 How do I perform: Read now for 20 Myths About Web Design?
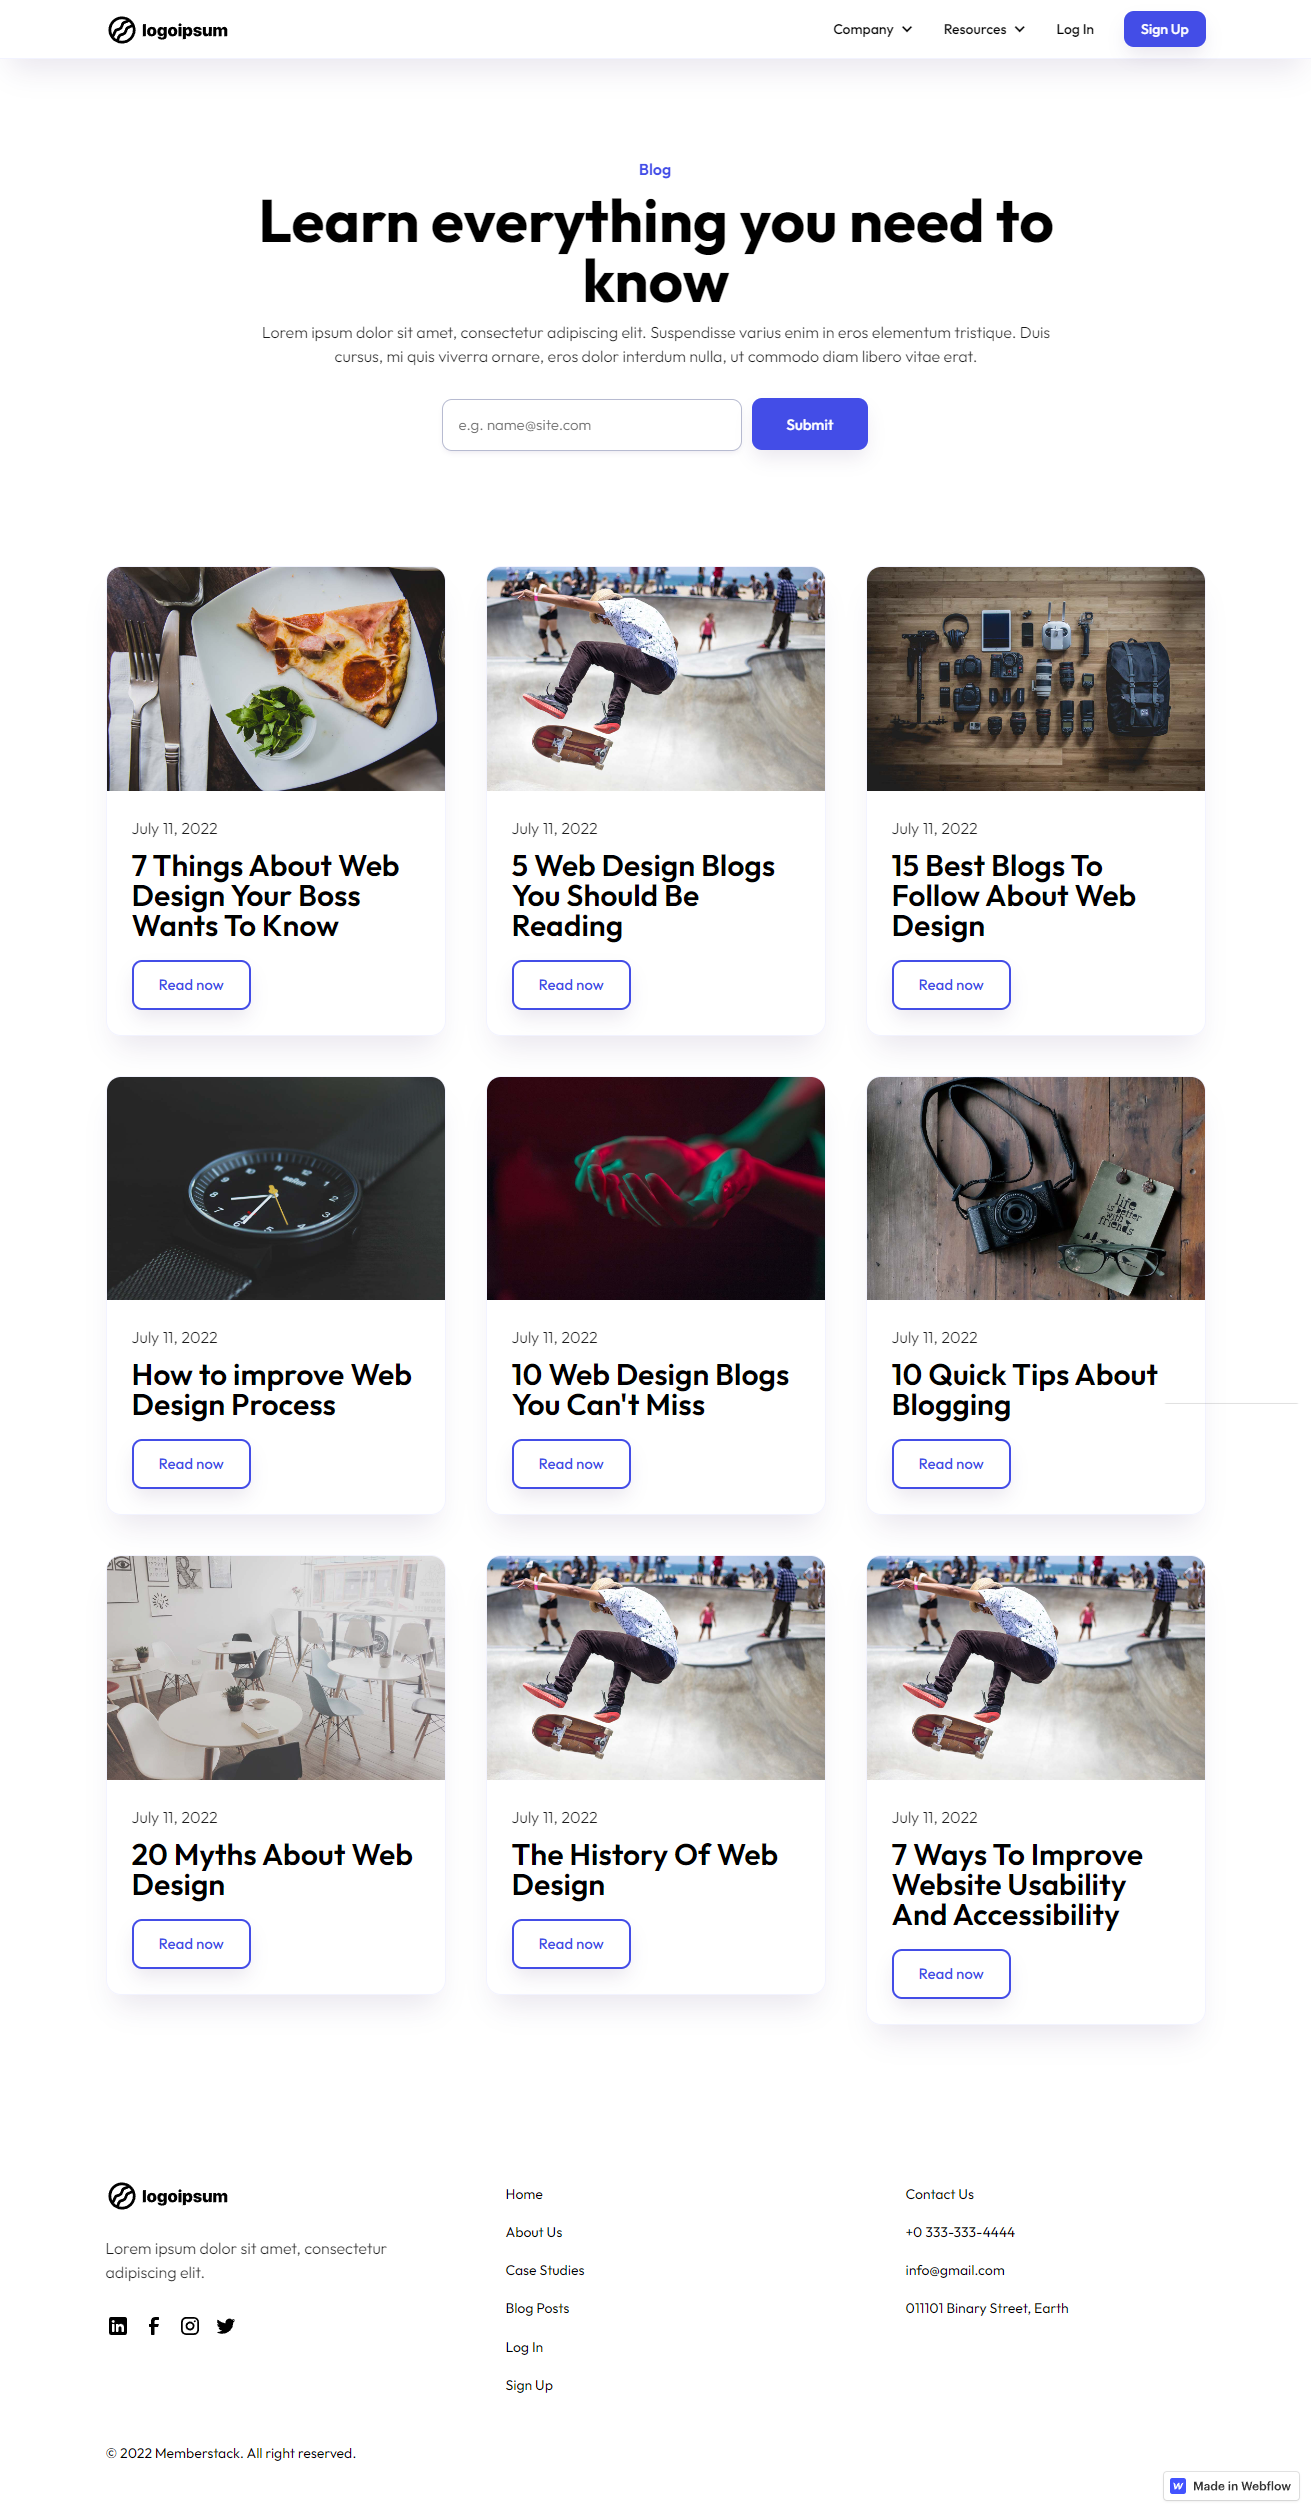(x=191, y=1944)
